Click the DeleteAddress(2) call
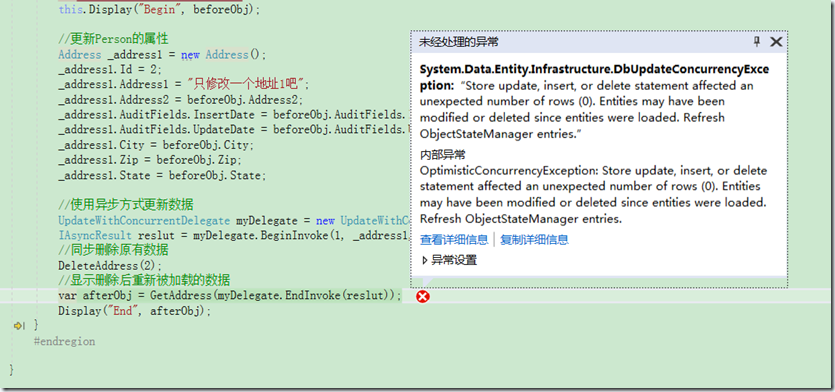This screenshot has height=392, width=835. tap(110, 266)
